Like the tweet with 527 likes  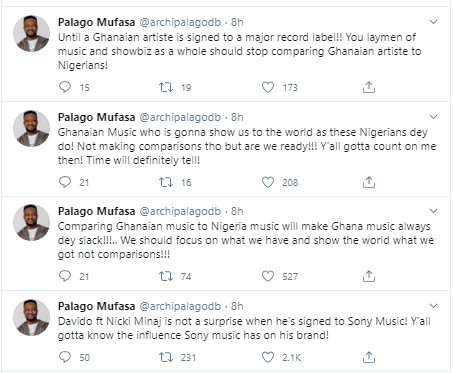pos(268,276)
